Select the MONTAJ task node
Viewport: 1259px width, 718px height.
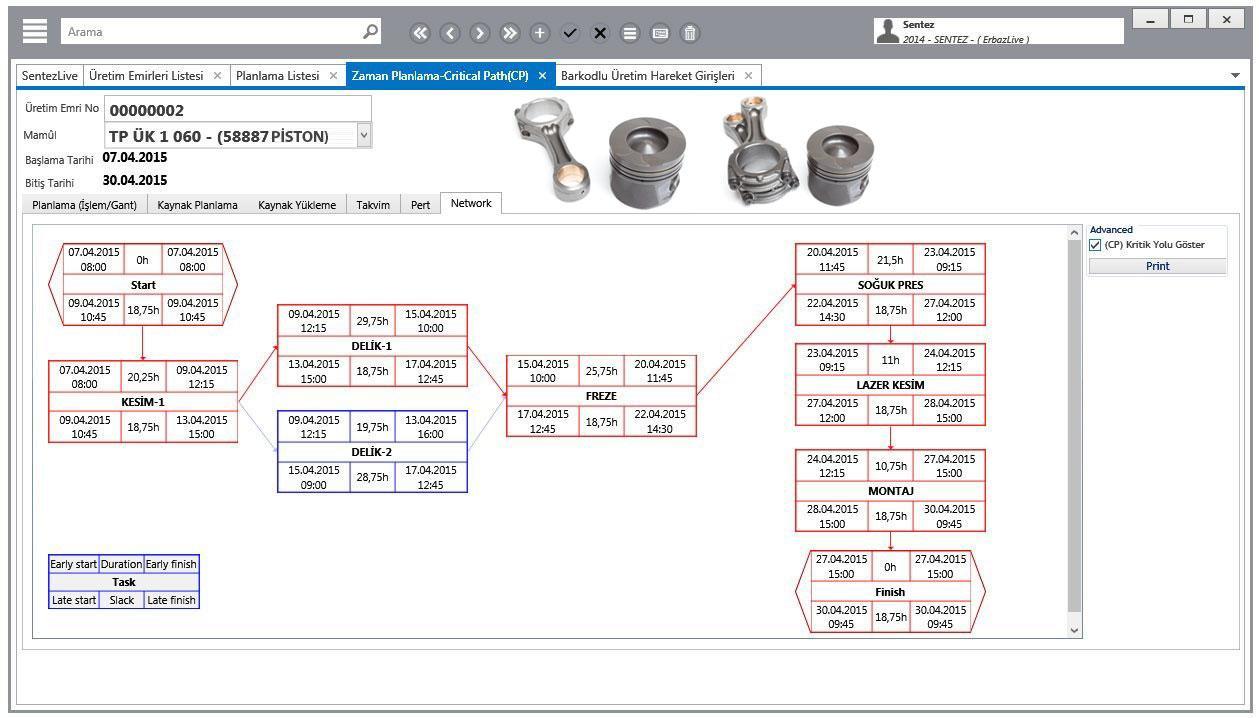point(890,491)
